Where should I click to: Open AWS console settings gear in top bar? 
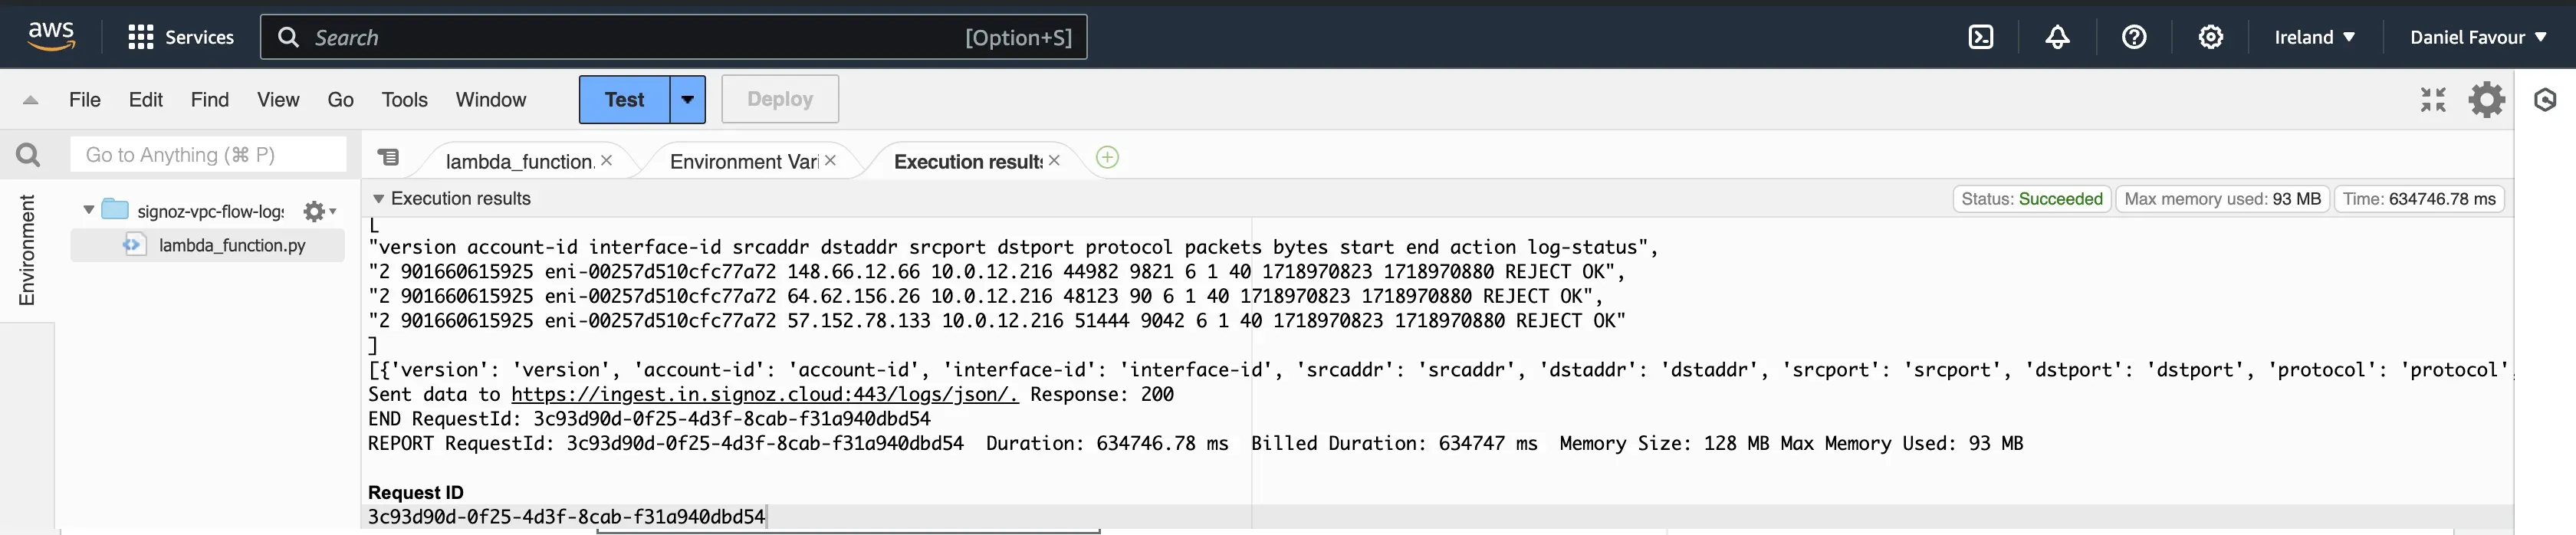pos(2211,37)
